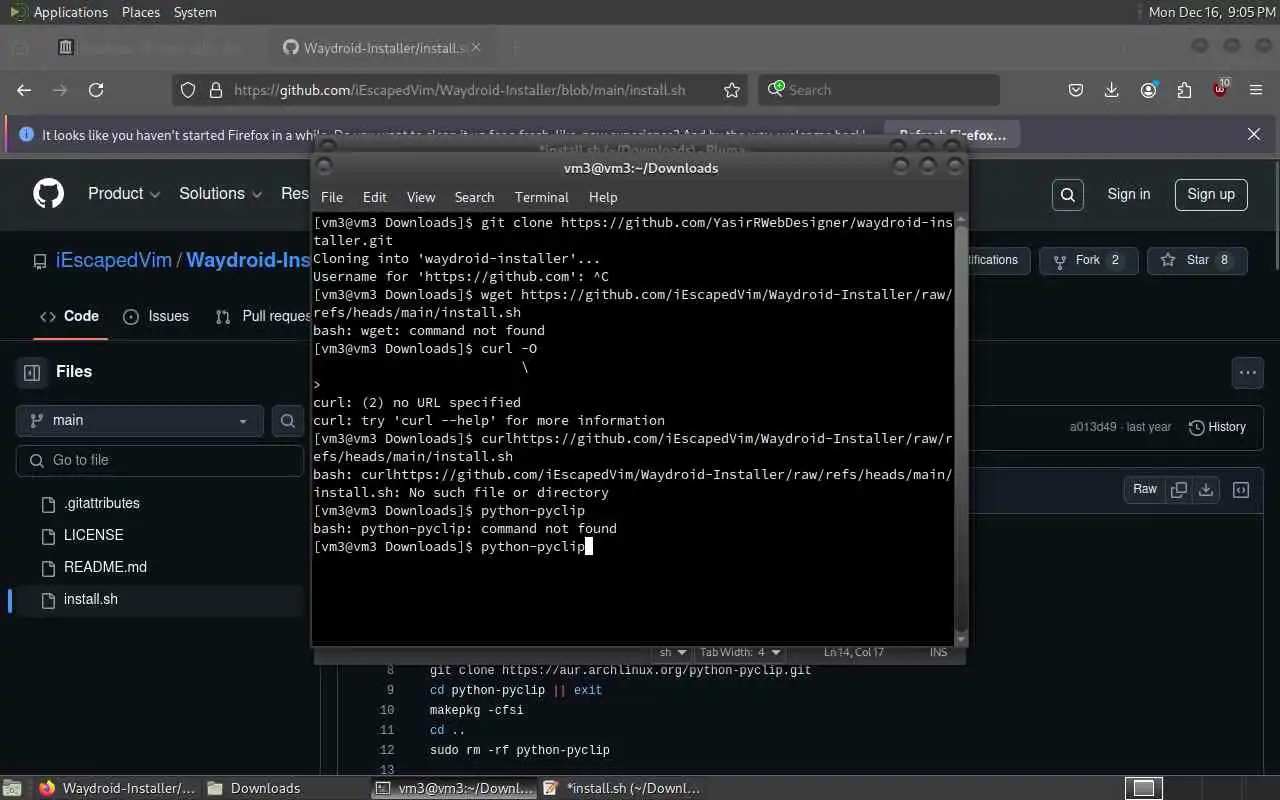This screenshot has width=1280, height=800.
Task: Click the GitHub octocat logo
Action: pos(49,194)
